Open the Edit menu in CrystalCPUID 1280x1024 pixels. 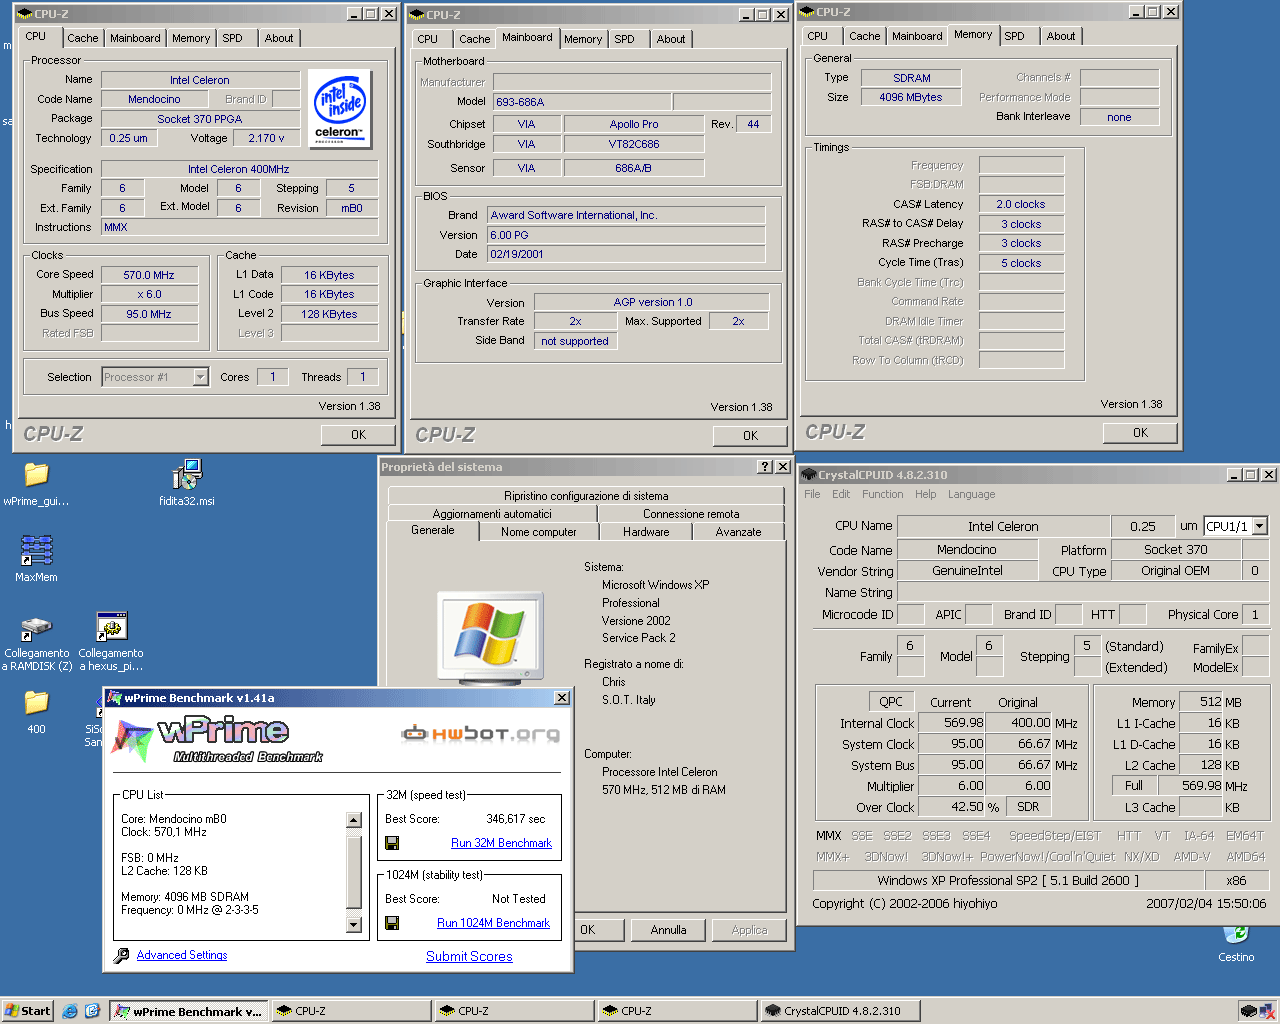[841, 494]
